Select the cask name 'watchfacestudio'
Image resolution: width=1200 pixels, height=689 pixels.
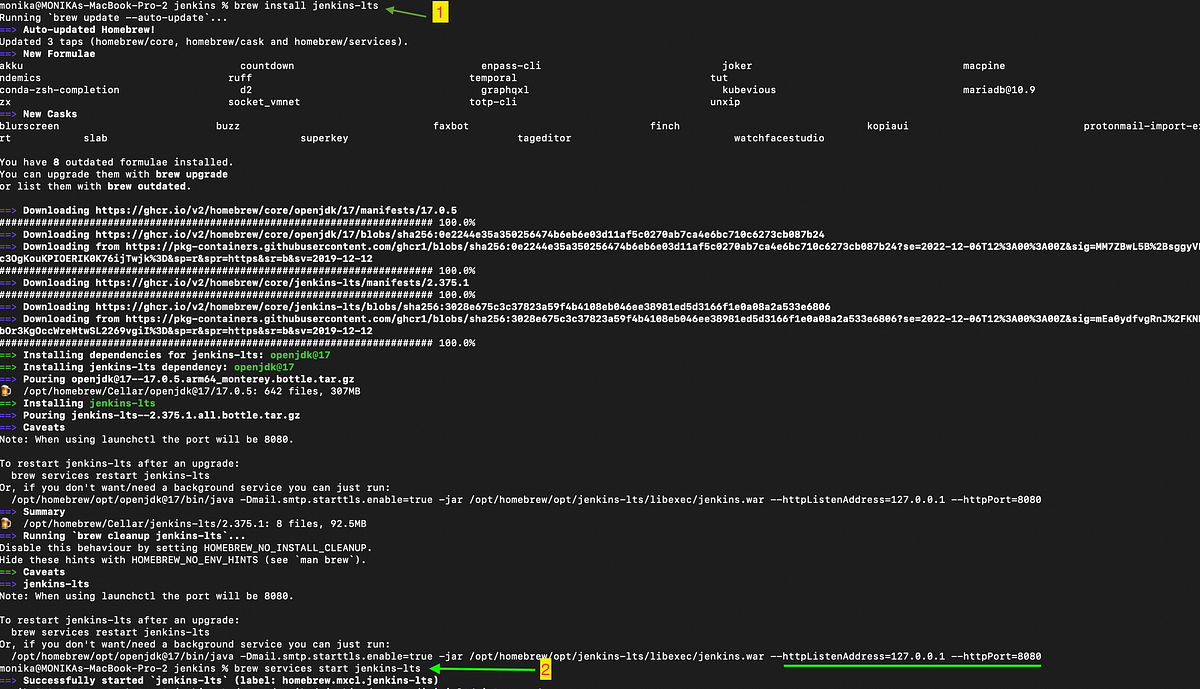[779, 138]
